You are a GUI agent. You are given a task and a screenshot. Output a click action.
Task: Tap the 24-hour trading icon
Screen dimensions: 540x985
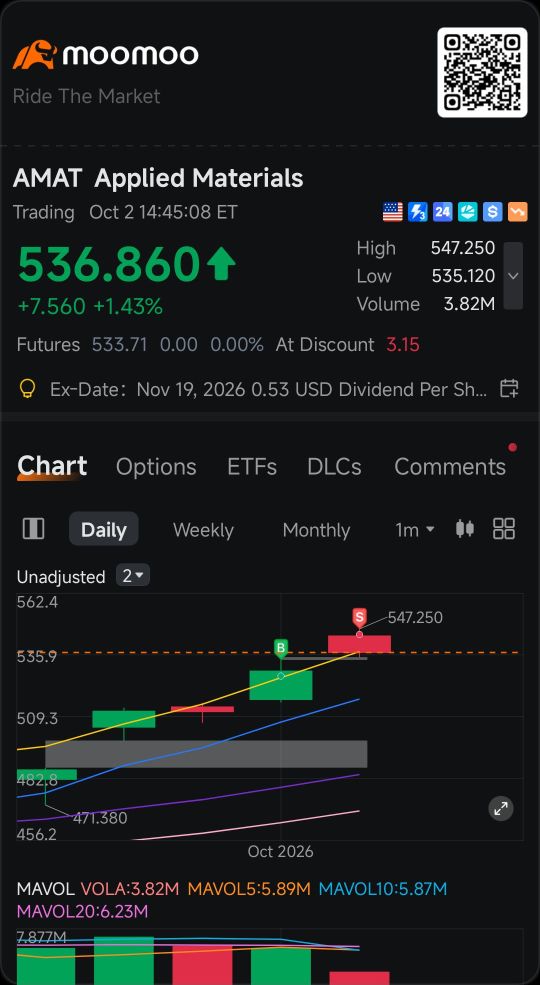point(443,212)
